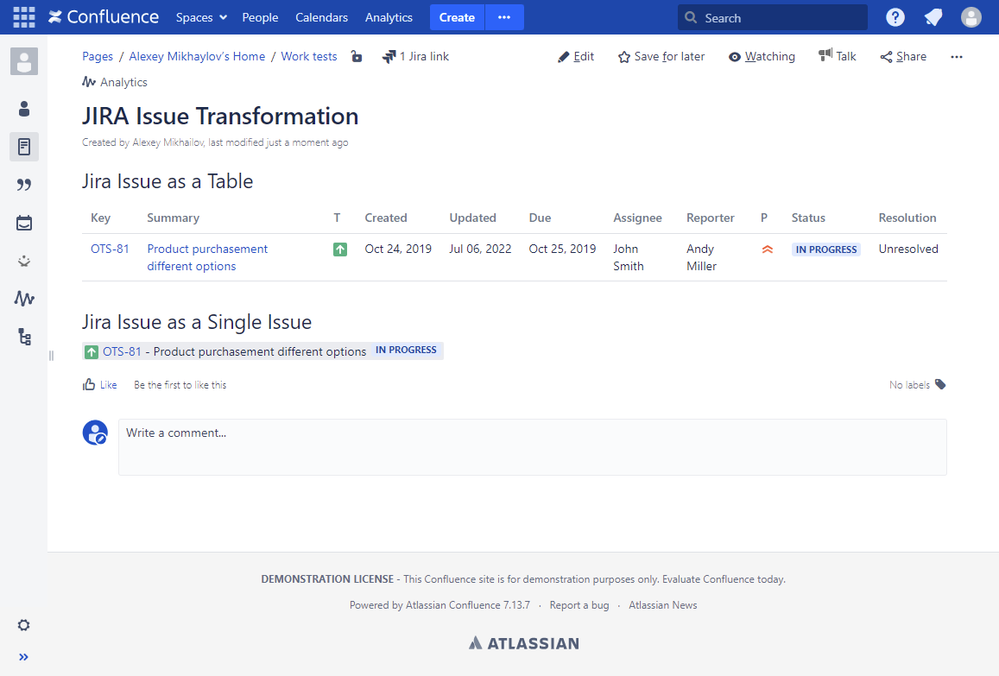The width and height of the screenshot is (999, 676).
Task: Expand the sidebar with double chevron
Action: (x=24, y=657)
